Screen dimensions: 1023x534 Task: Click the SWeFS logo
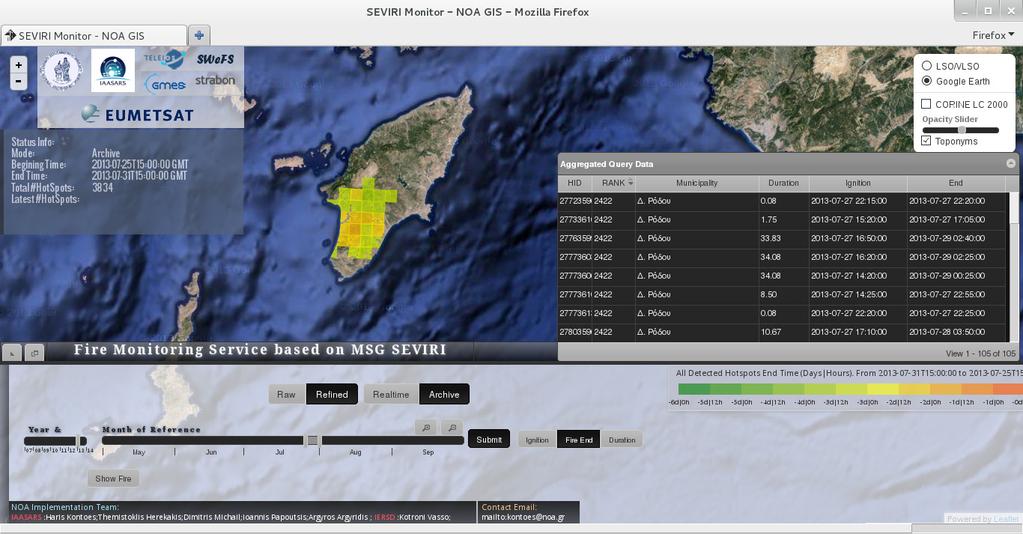pyautogui.click(x=215, y=59)
